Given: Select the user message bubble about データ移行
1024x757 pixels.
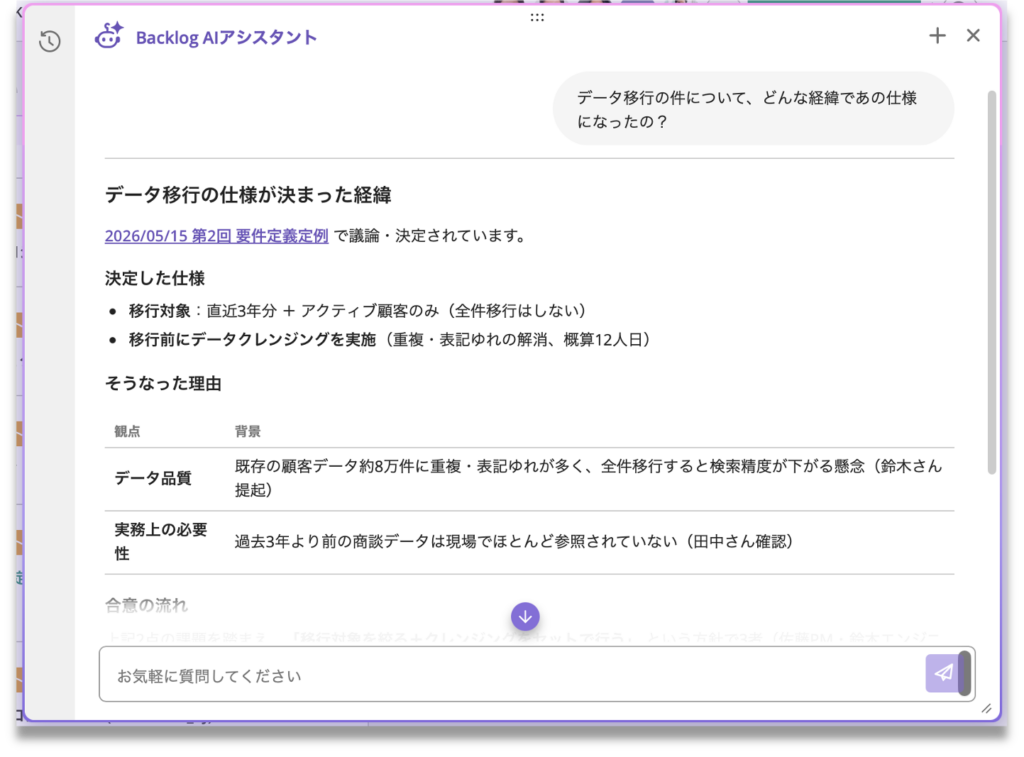Looking at the screenshot, I should coord(753,109).
